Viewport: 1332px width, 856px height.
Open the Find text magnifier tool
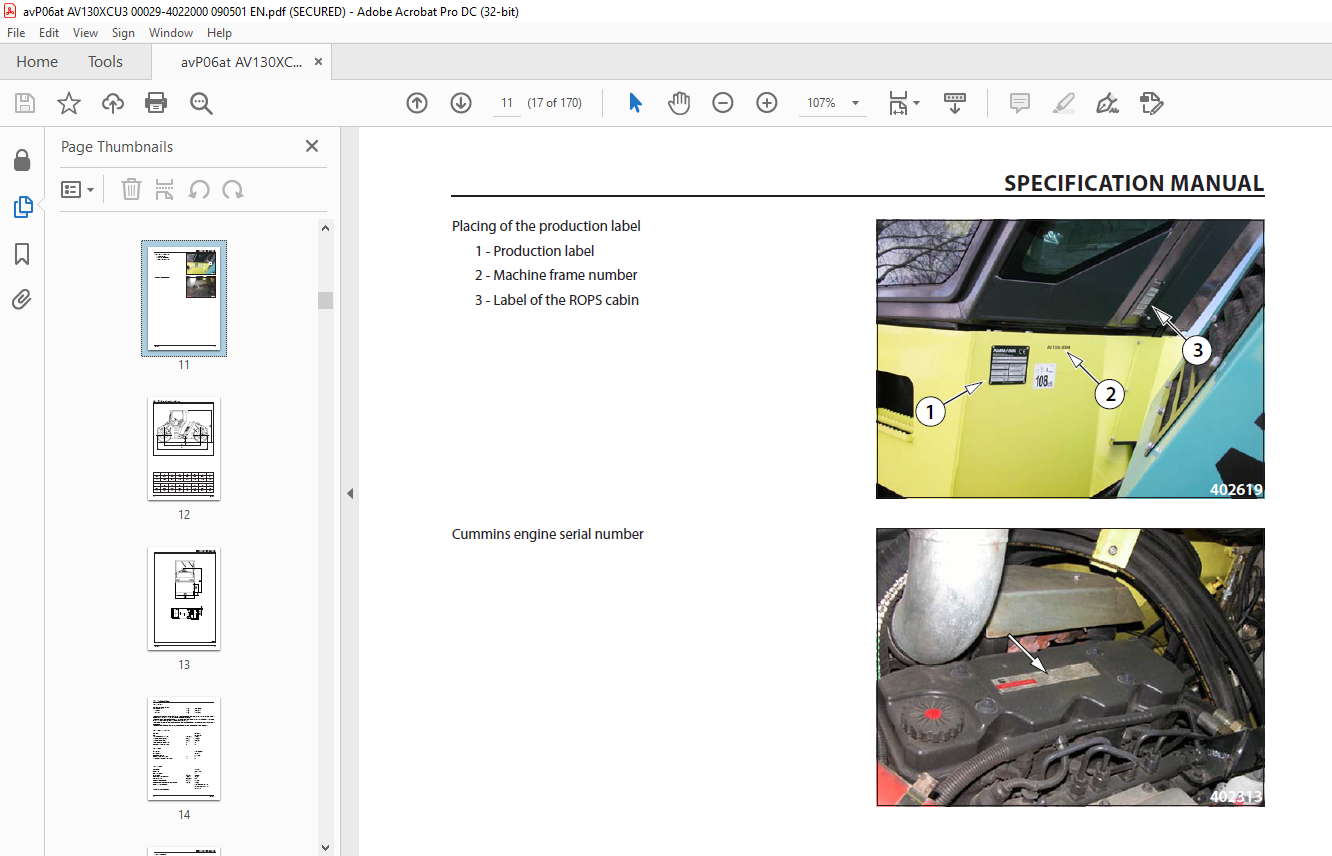pos(201,103)
